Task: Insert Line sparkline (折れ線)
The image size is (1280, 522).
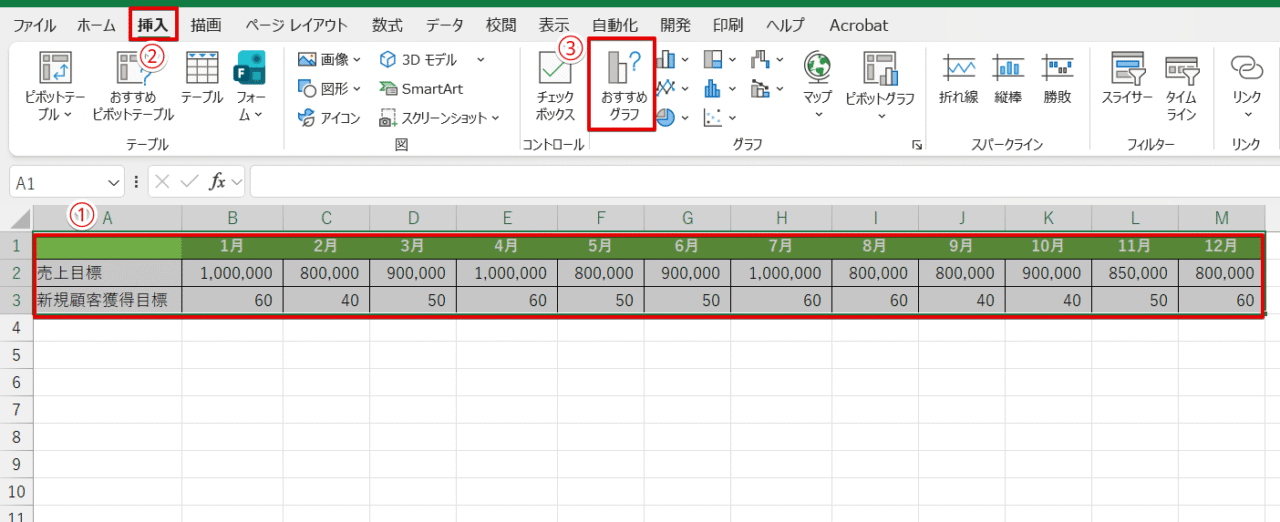Action: pos(958,80)
